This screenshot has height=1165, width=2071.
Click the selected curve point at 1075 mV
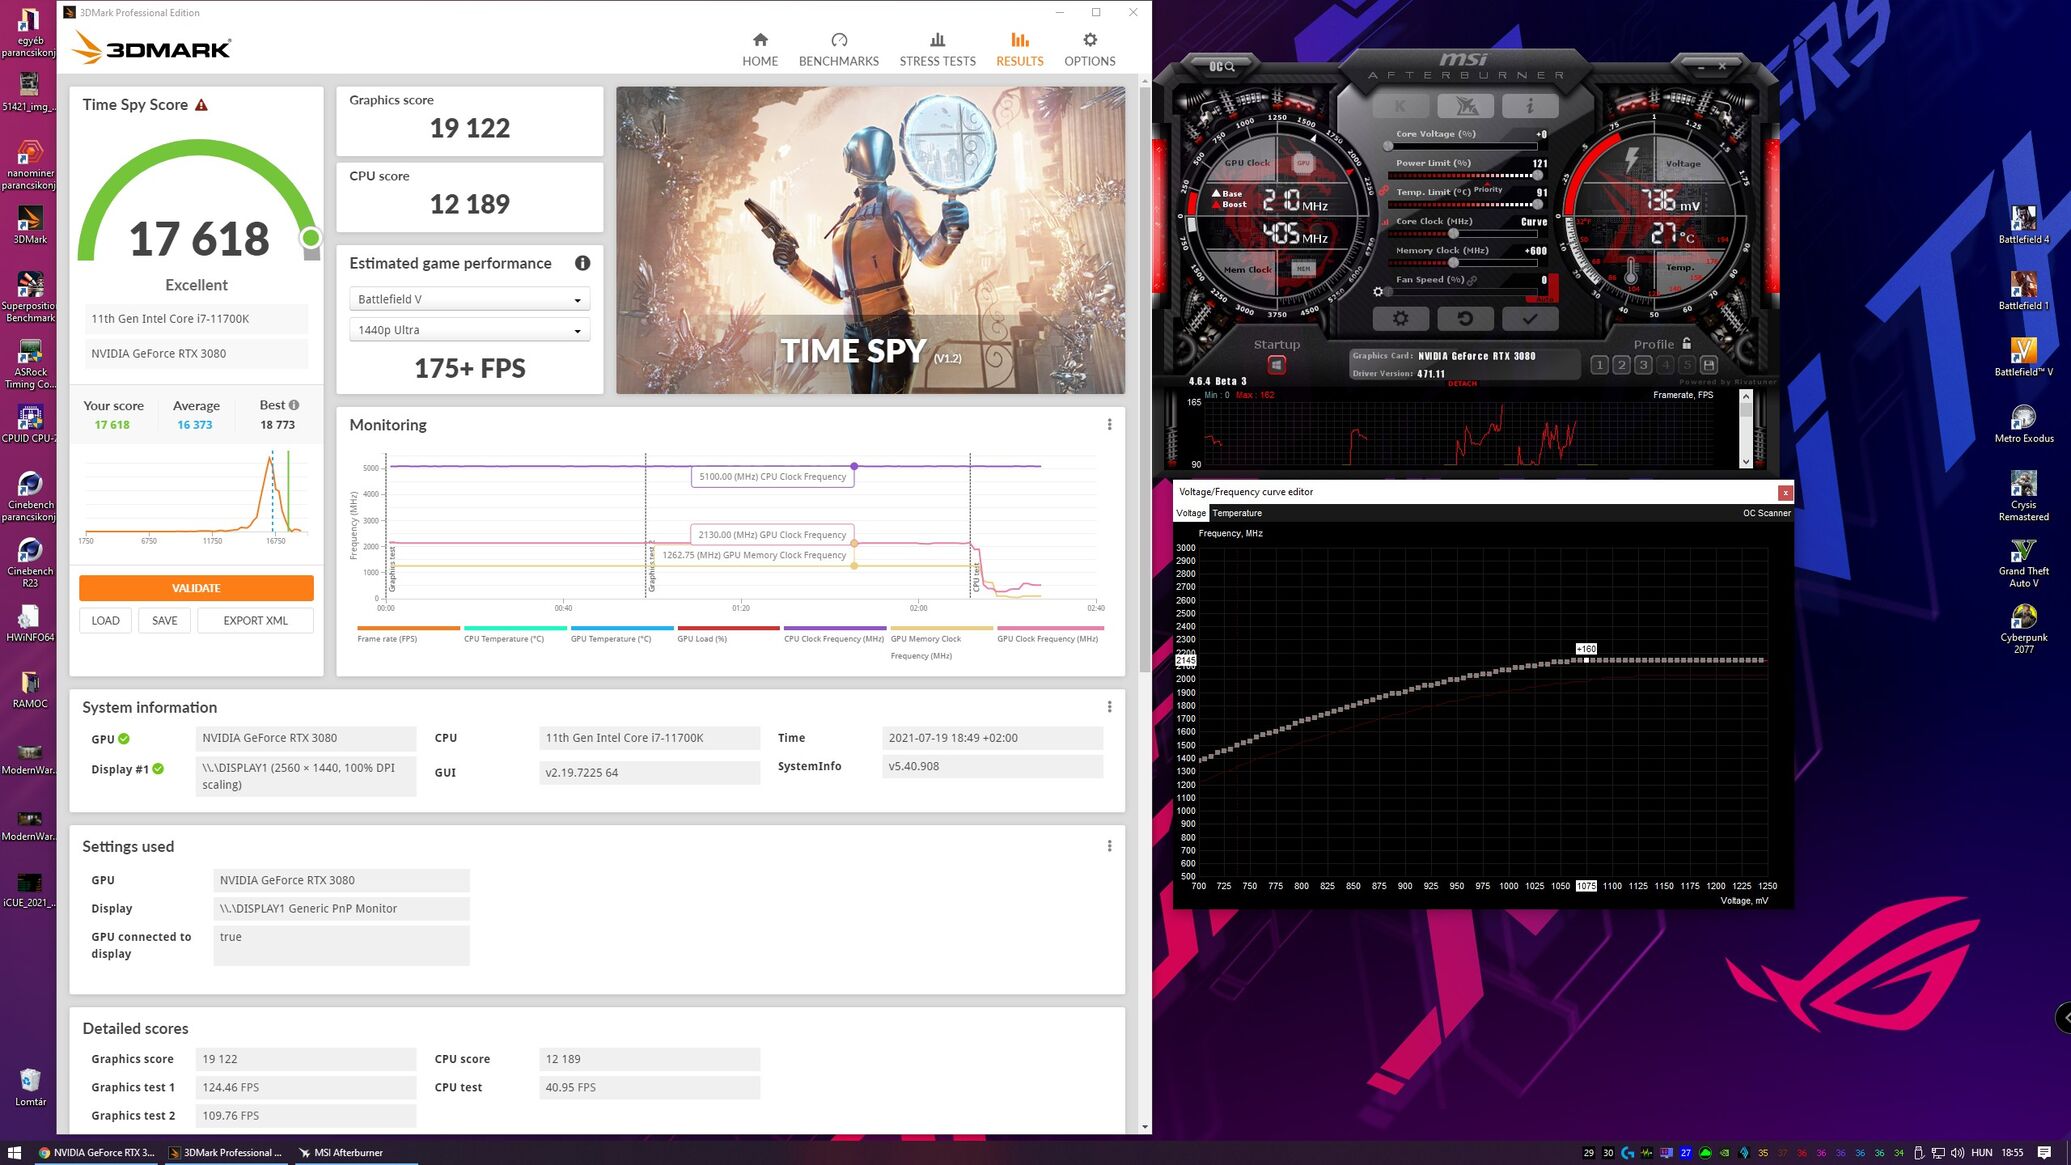click(1586, 660)
